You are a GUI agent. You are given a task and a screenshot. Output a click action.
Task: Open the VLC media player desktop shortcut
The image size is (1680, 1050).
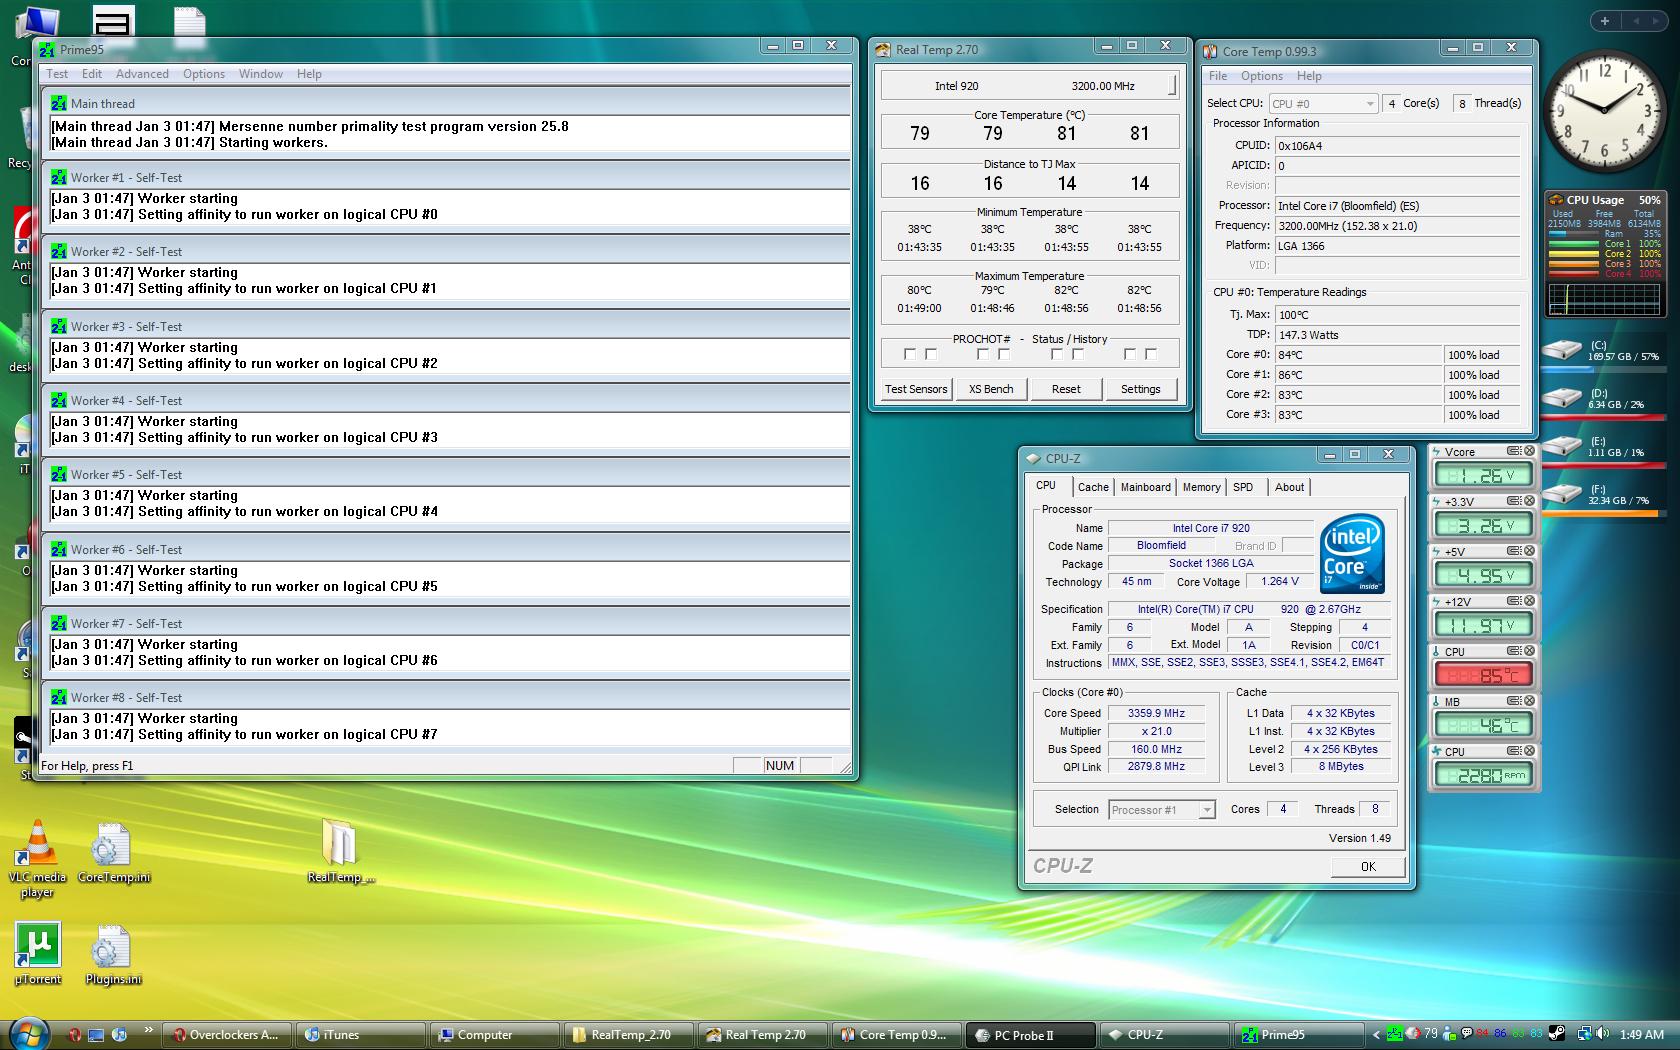click(x=37, y=858)
